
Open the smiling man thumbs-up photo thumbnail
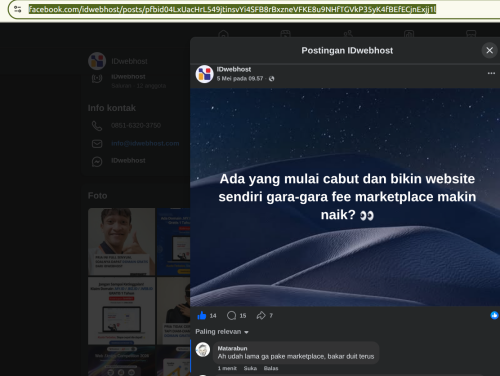tap(122, 242)
